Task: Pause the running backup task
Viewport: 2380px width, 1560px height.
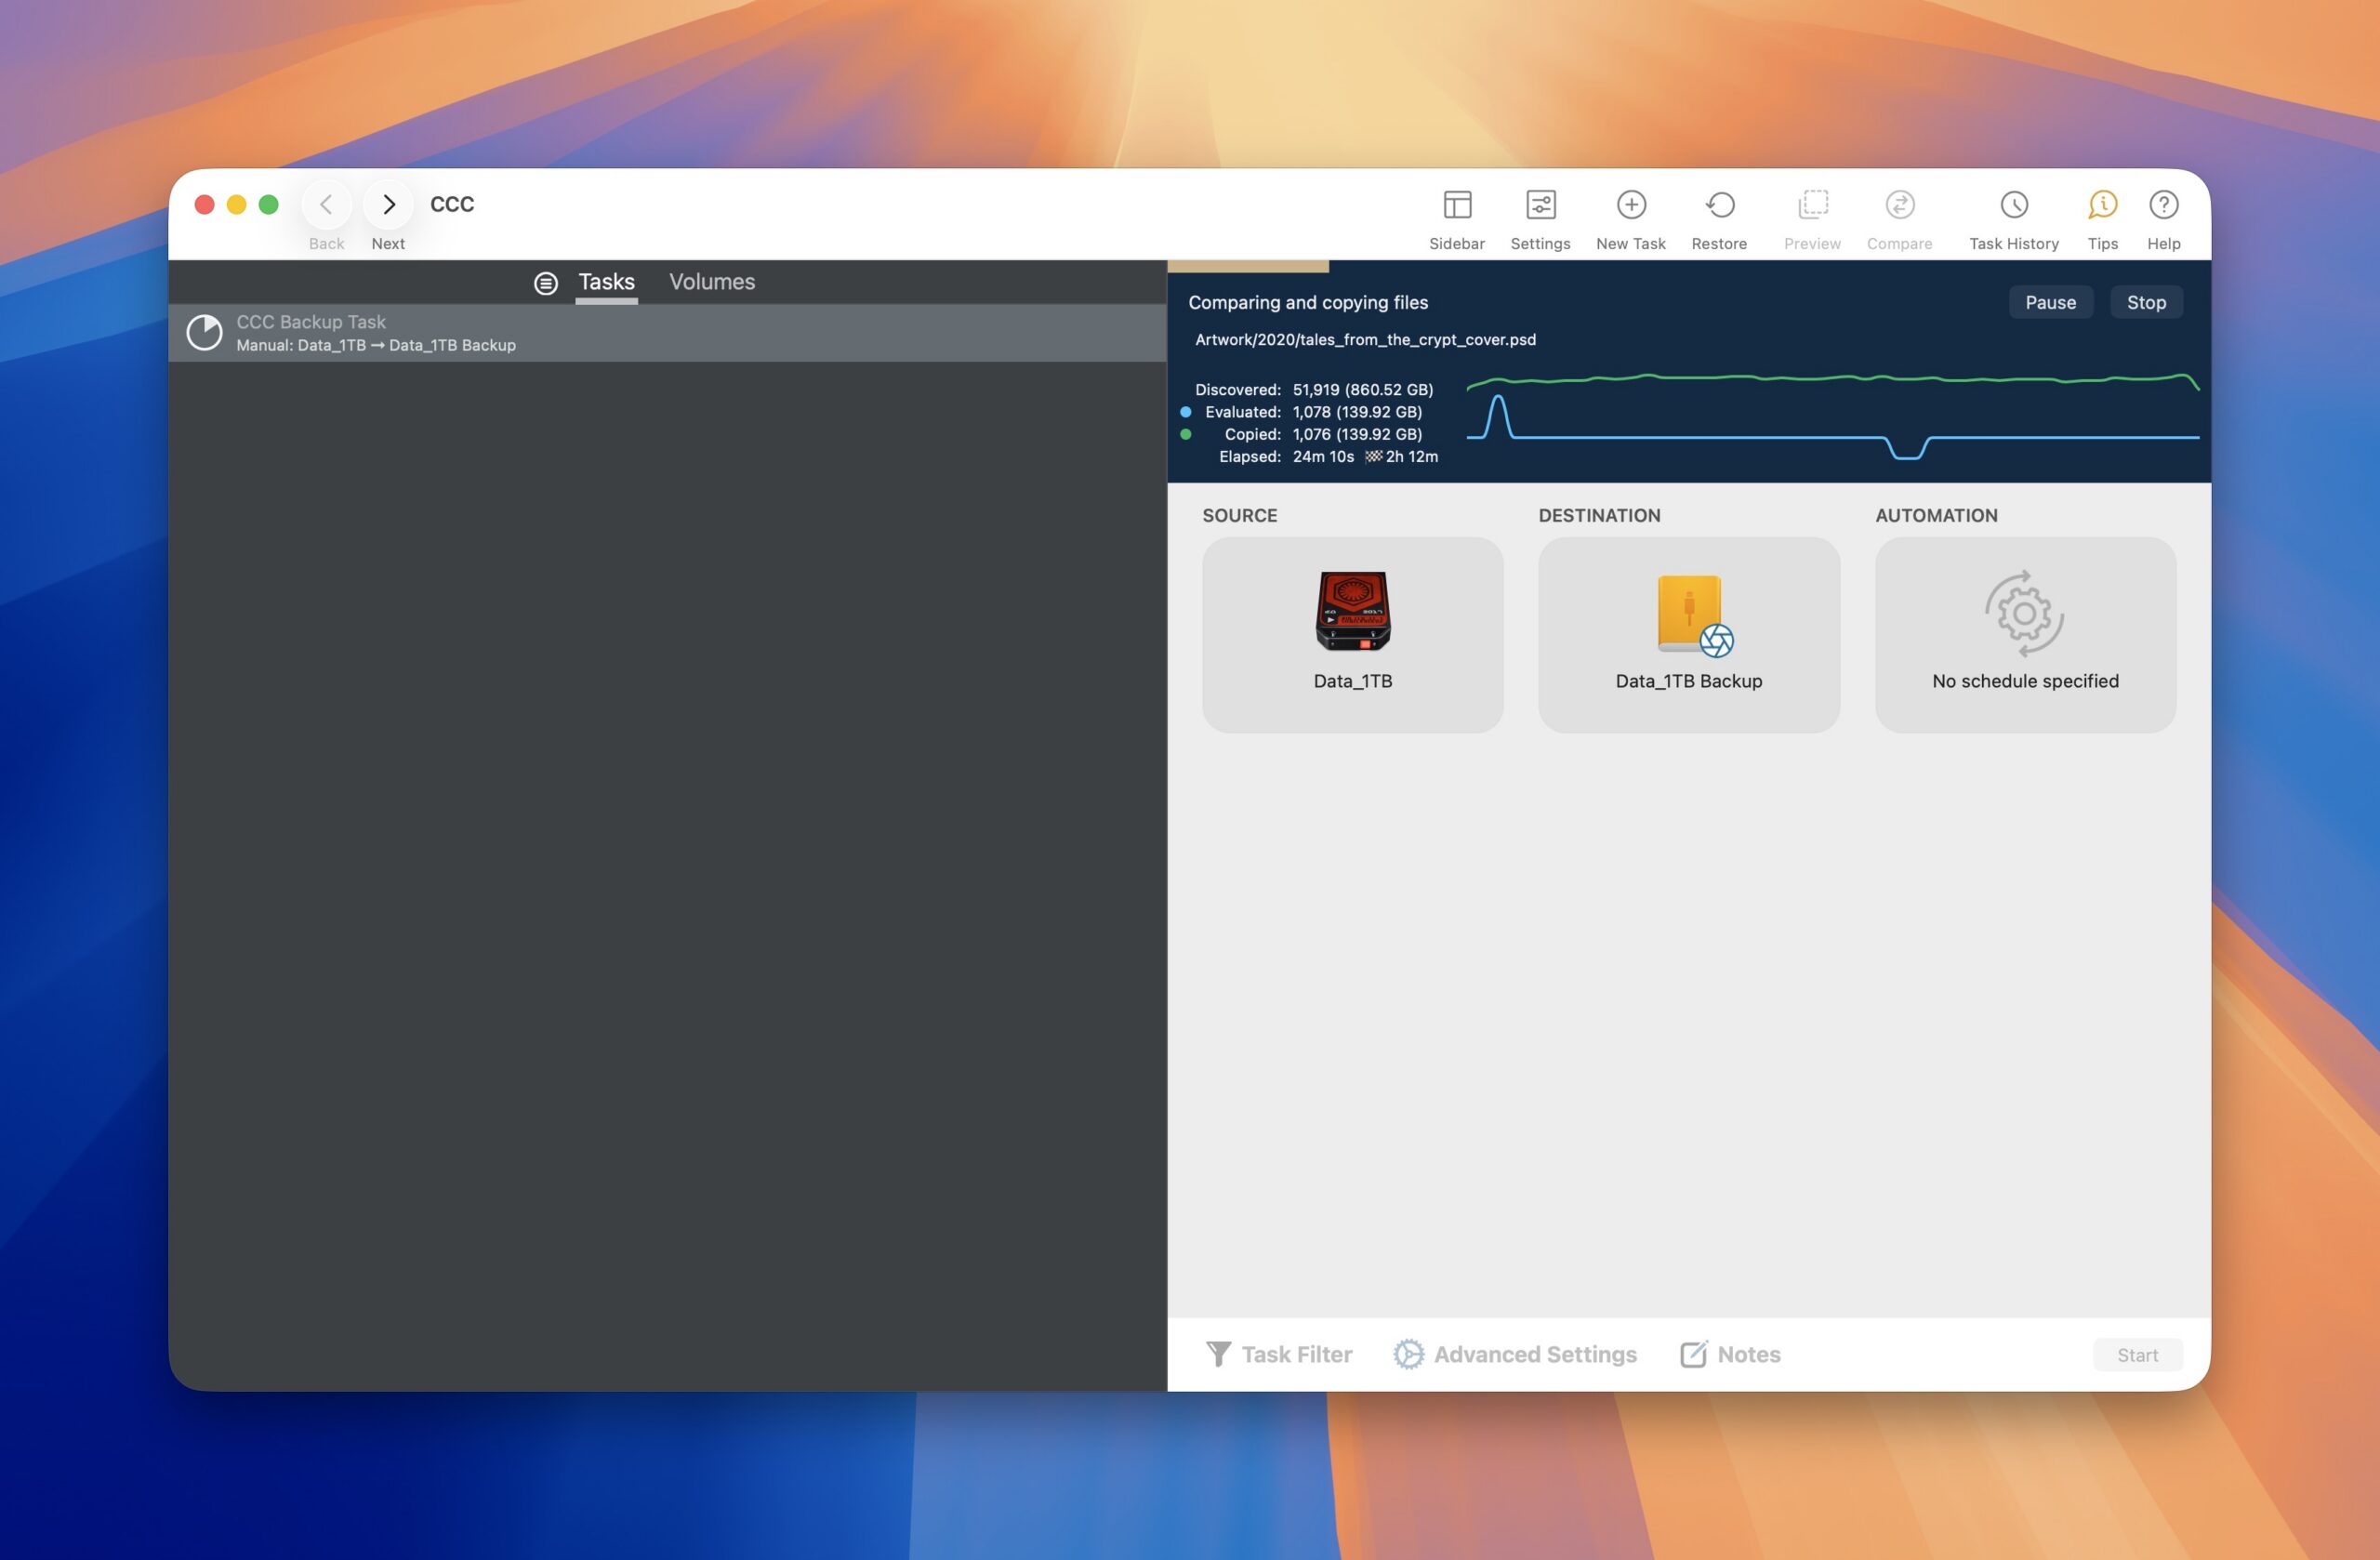Action: 2050,303
